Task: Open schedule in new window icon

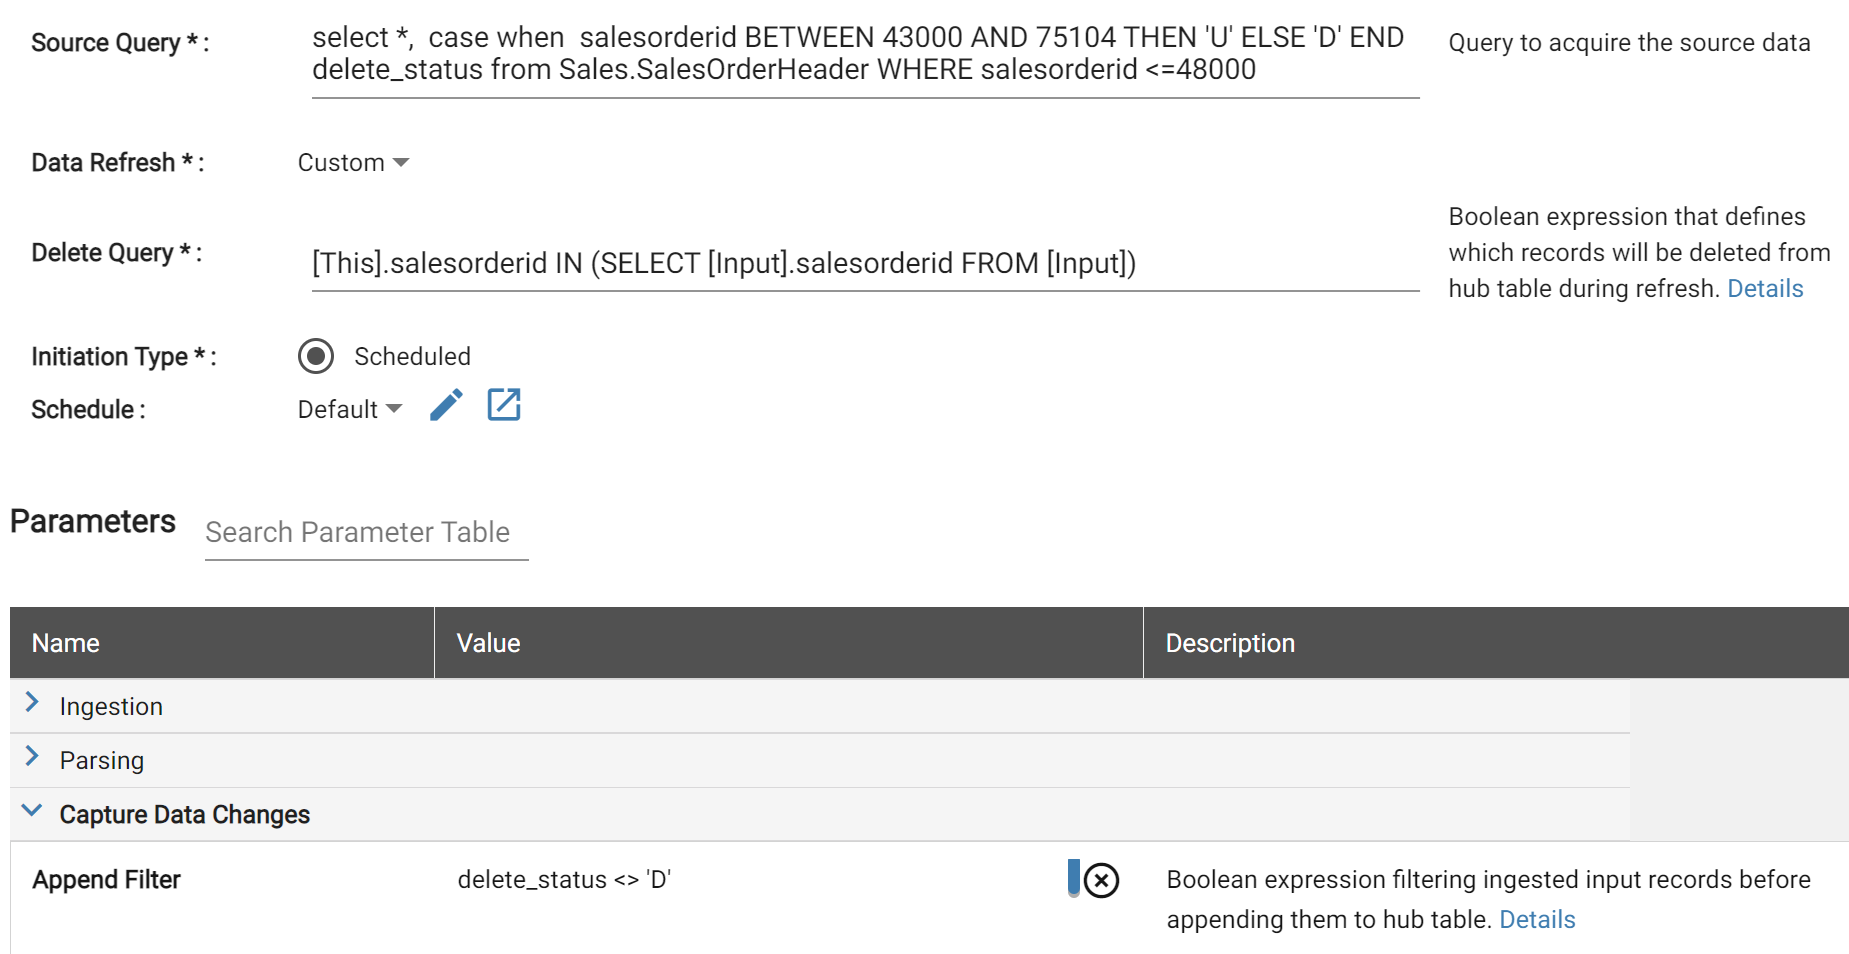Action: [504, 405]
